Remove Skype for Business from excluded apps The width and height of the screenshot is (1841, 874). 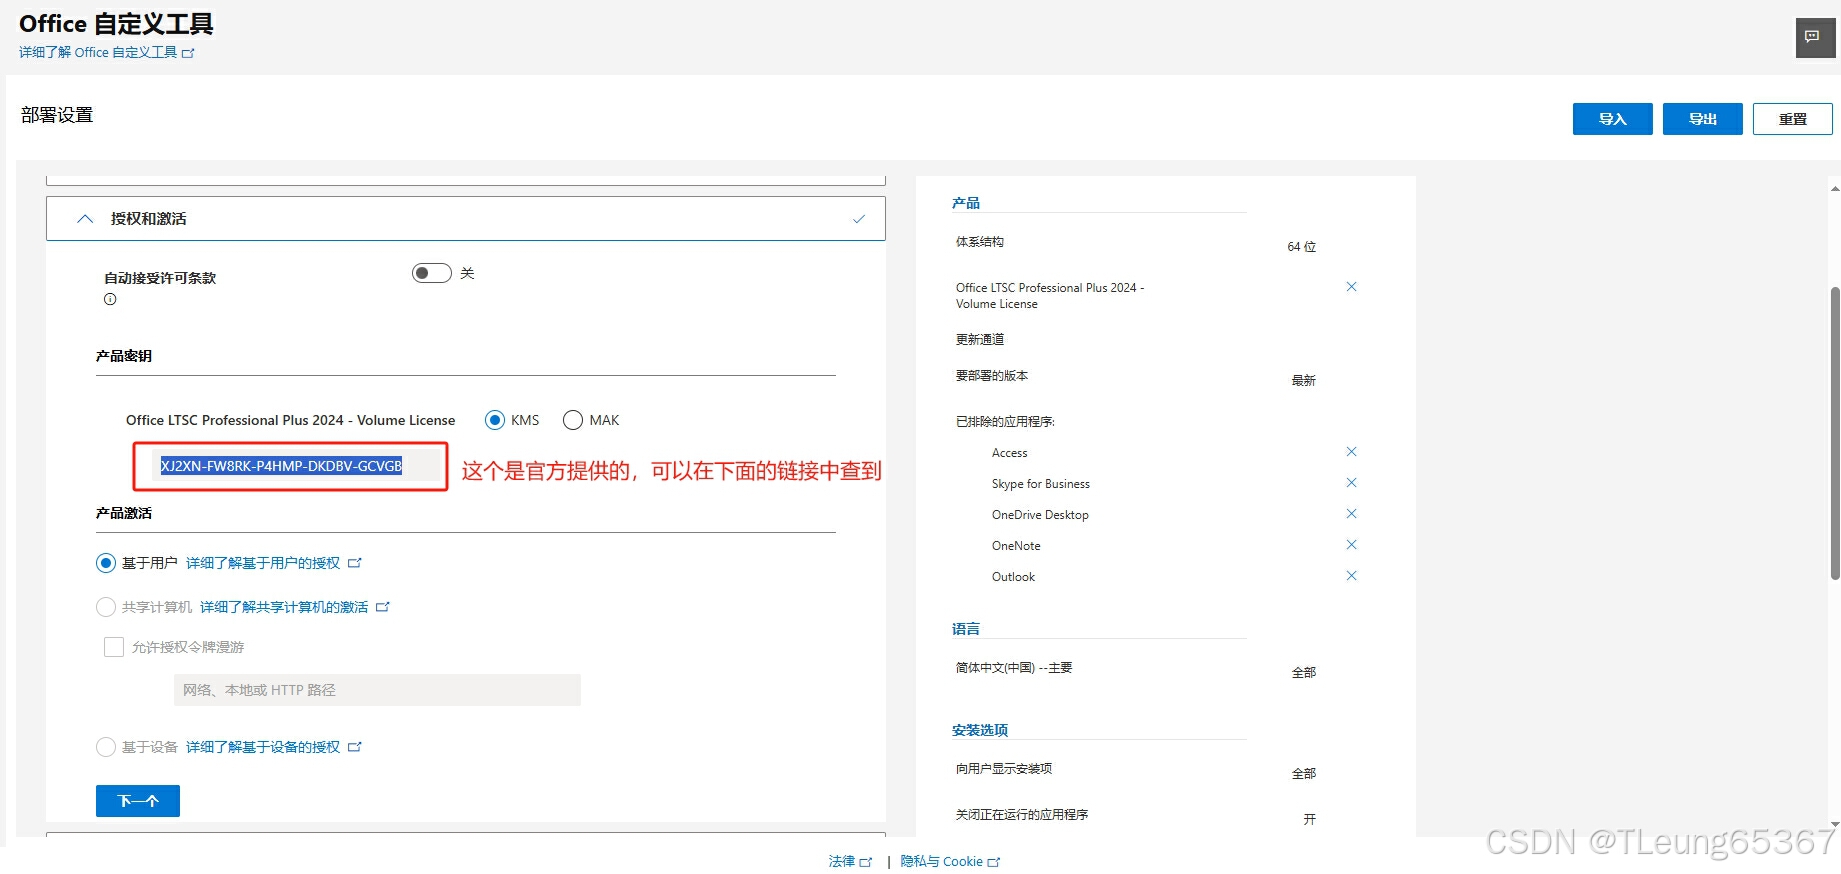click(1351, 483)
